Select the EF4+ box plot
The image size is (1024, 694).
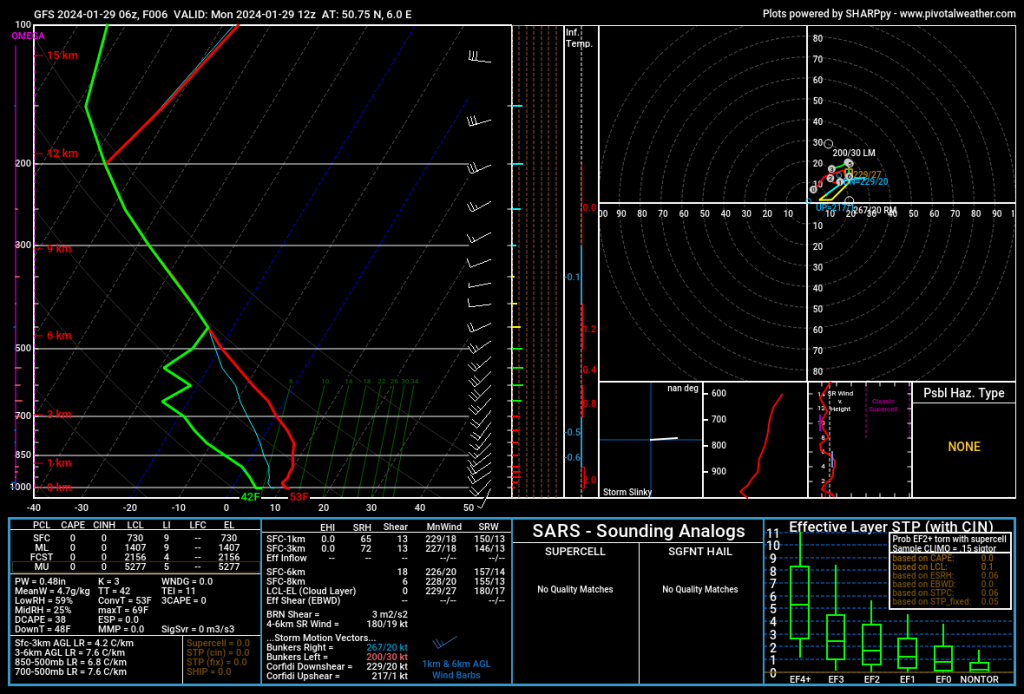(x=799, y=602)
